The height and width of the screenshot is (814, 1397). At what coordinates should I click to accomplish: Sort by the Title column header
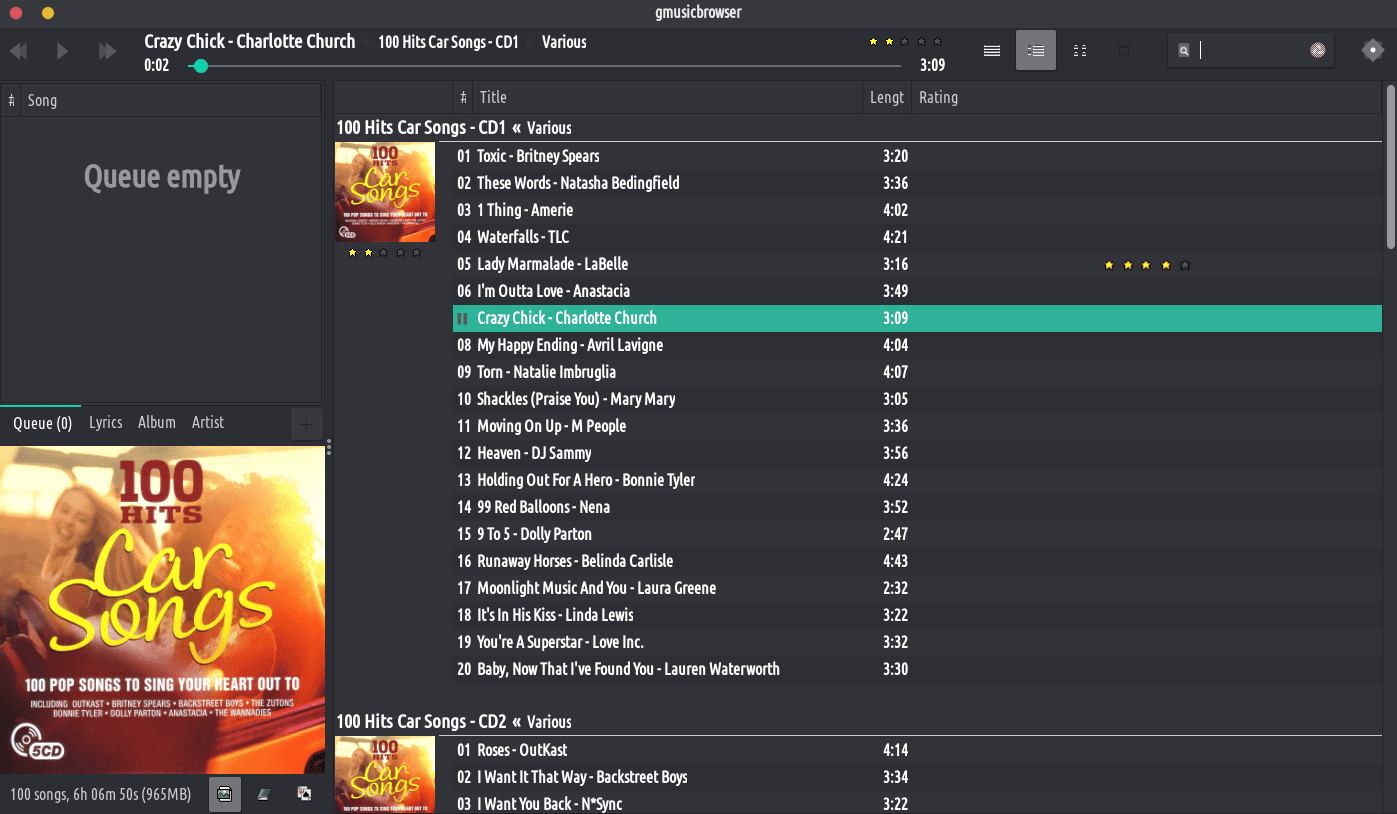coord(667,97)
